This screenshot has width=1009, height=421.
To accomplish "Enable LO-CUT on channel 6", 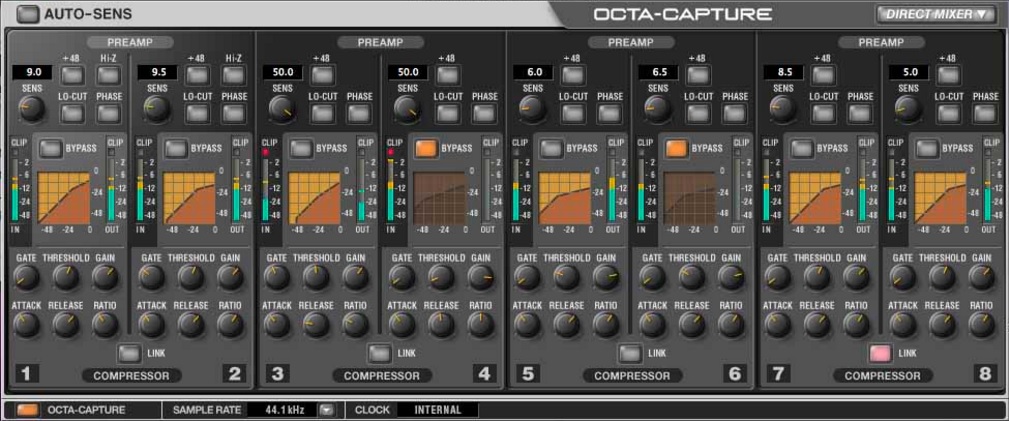I will tap(699, 113).
